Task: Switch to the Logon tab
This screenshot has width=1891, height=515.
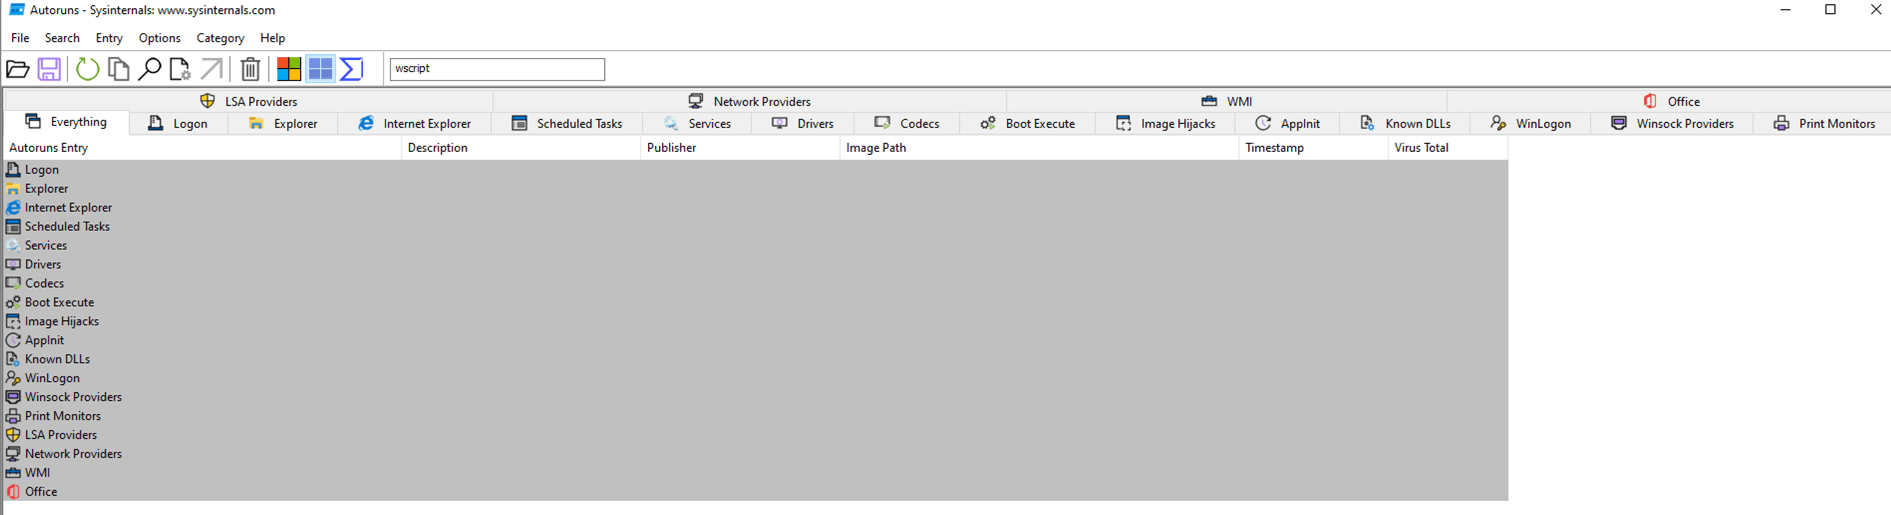Action: click(178, 124)
